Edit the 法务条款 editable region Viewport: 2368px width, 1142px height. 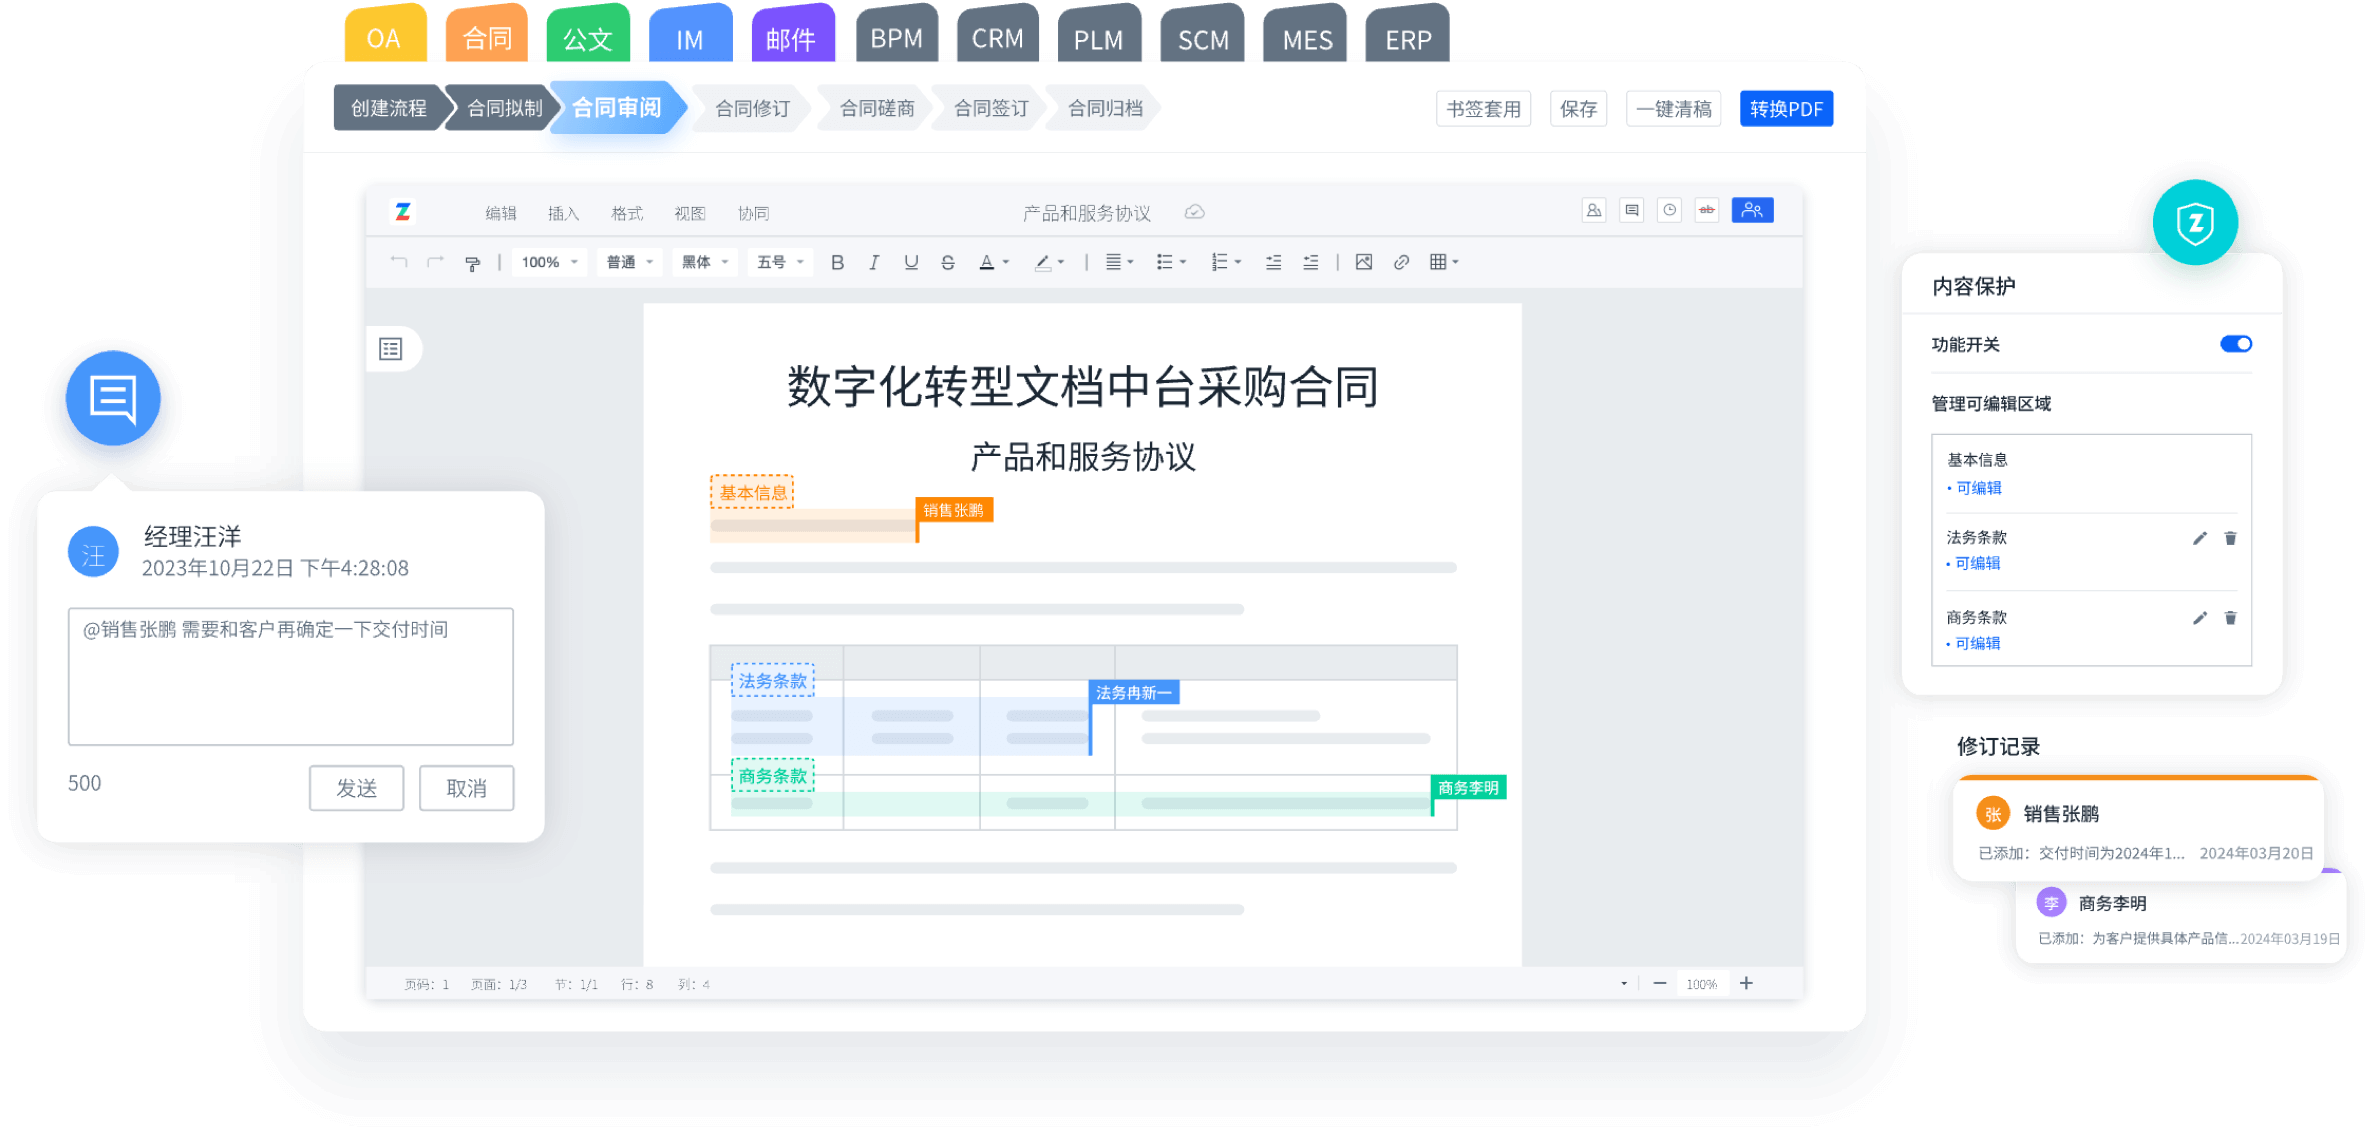(x=2199, y=538)
